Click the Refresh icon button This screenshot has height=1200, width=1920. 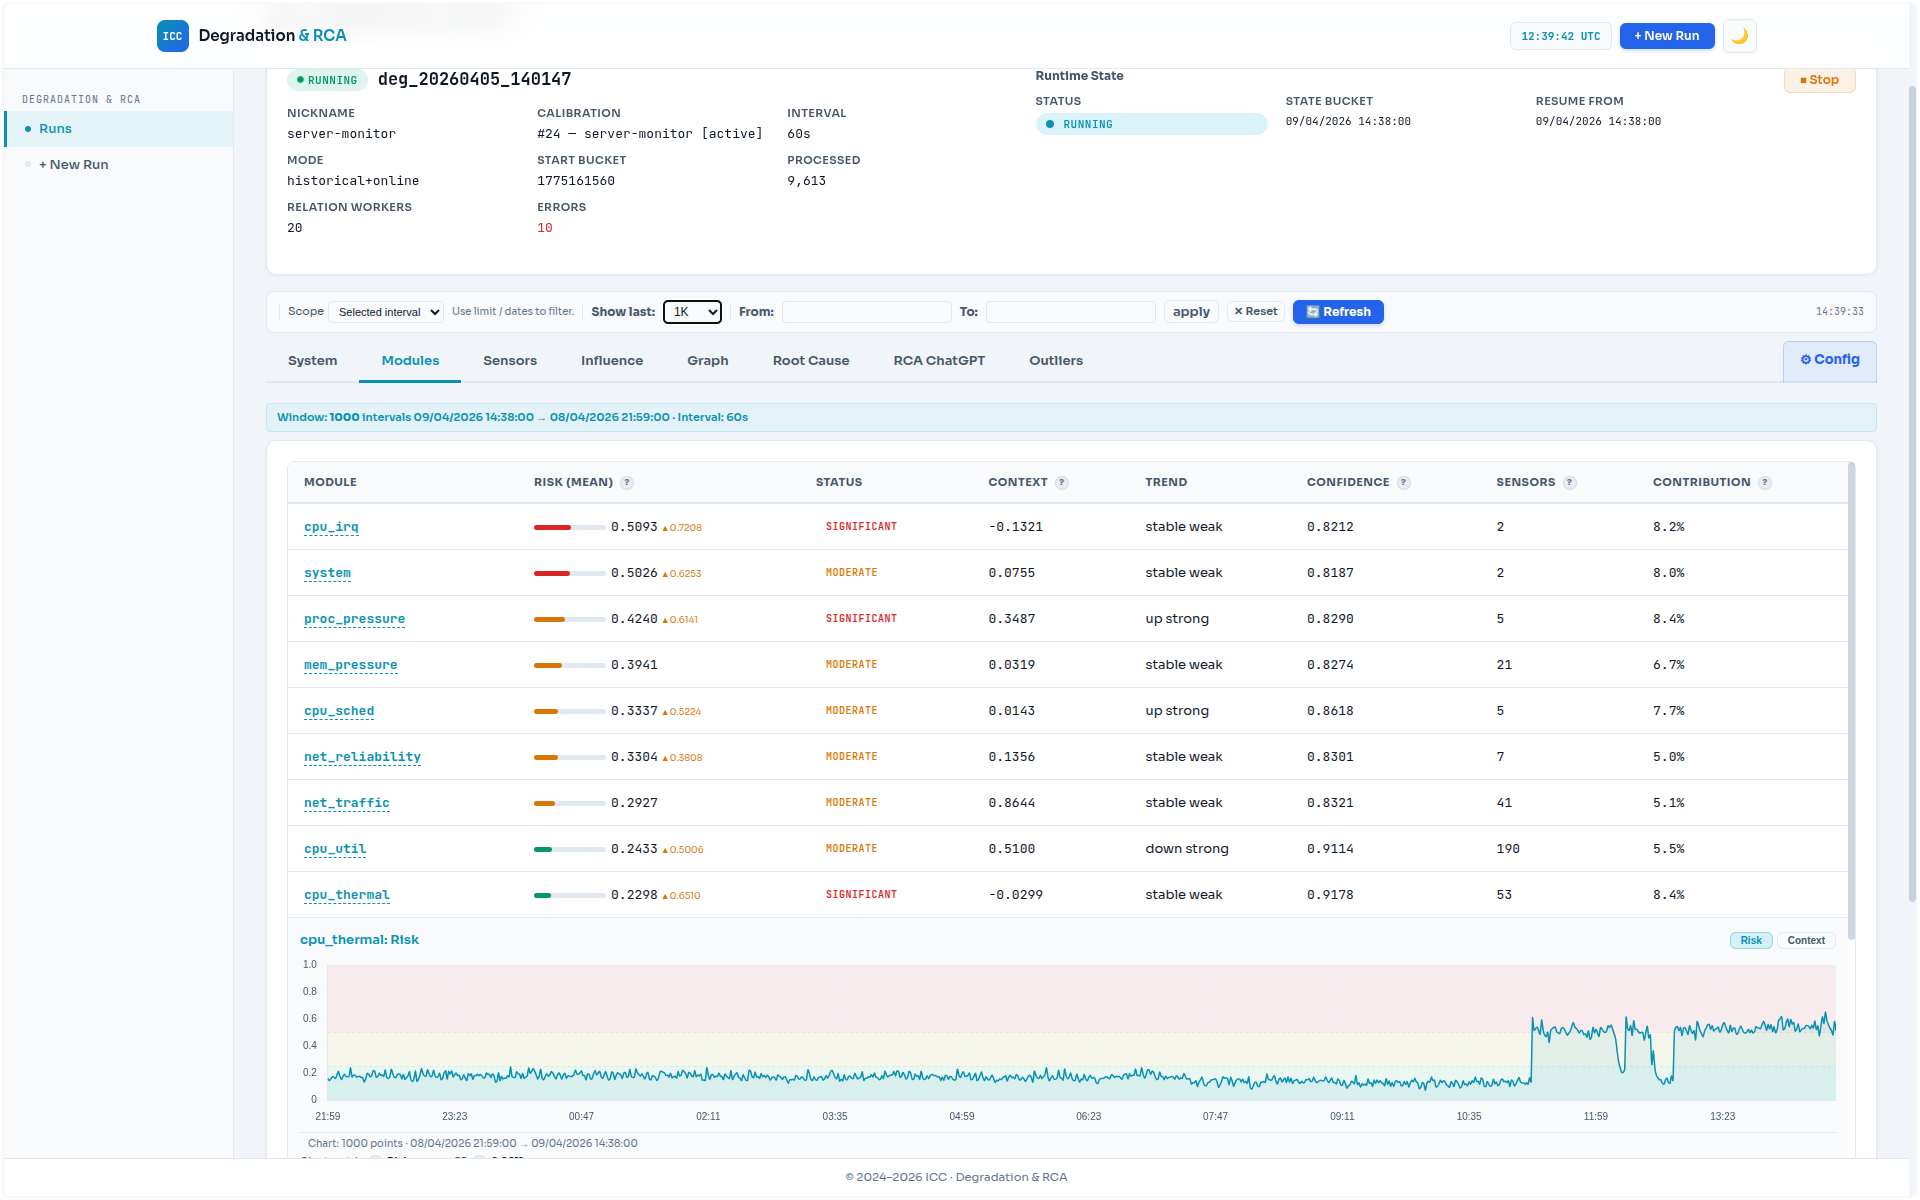click(x=1313, y=311)
